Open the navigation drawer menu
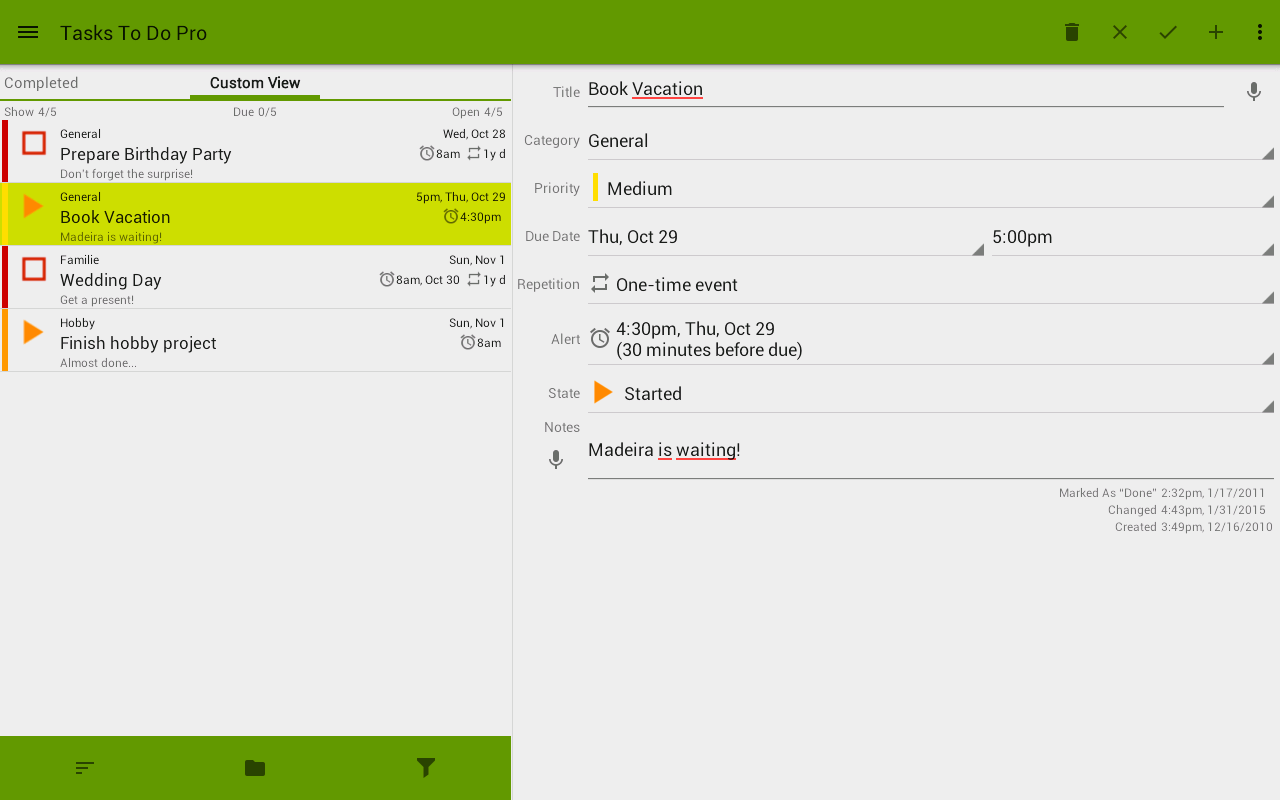This screenshot has height=800, width=1280. pos(27,31)
